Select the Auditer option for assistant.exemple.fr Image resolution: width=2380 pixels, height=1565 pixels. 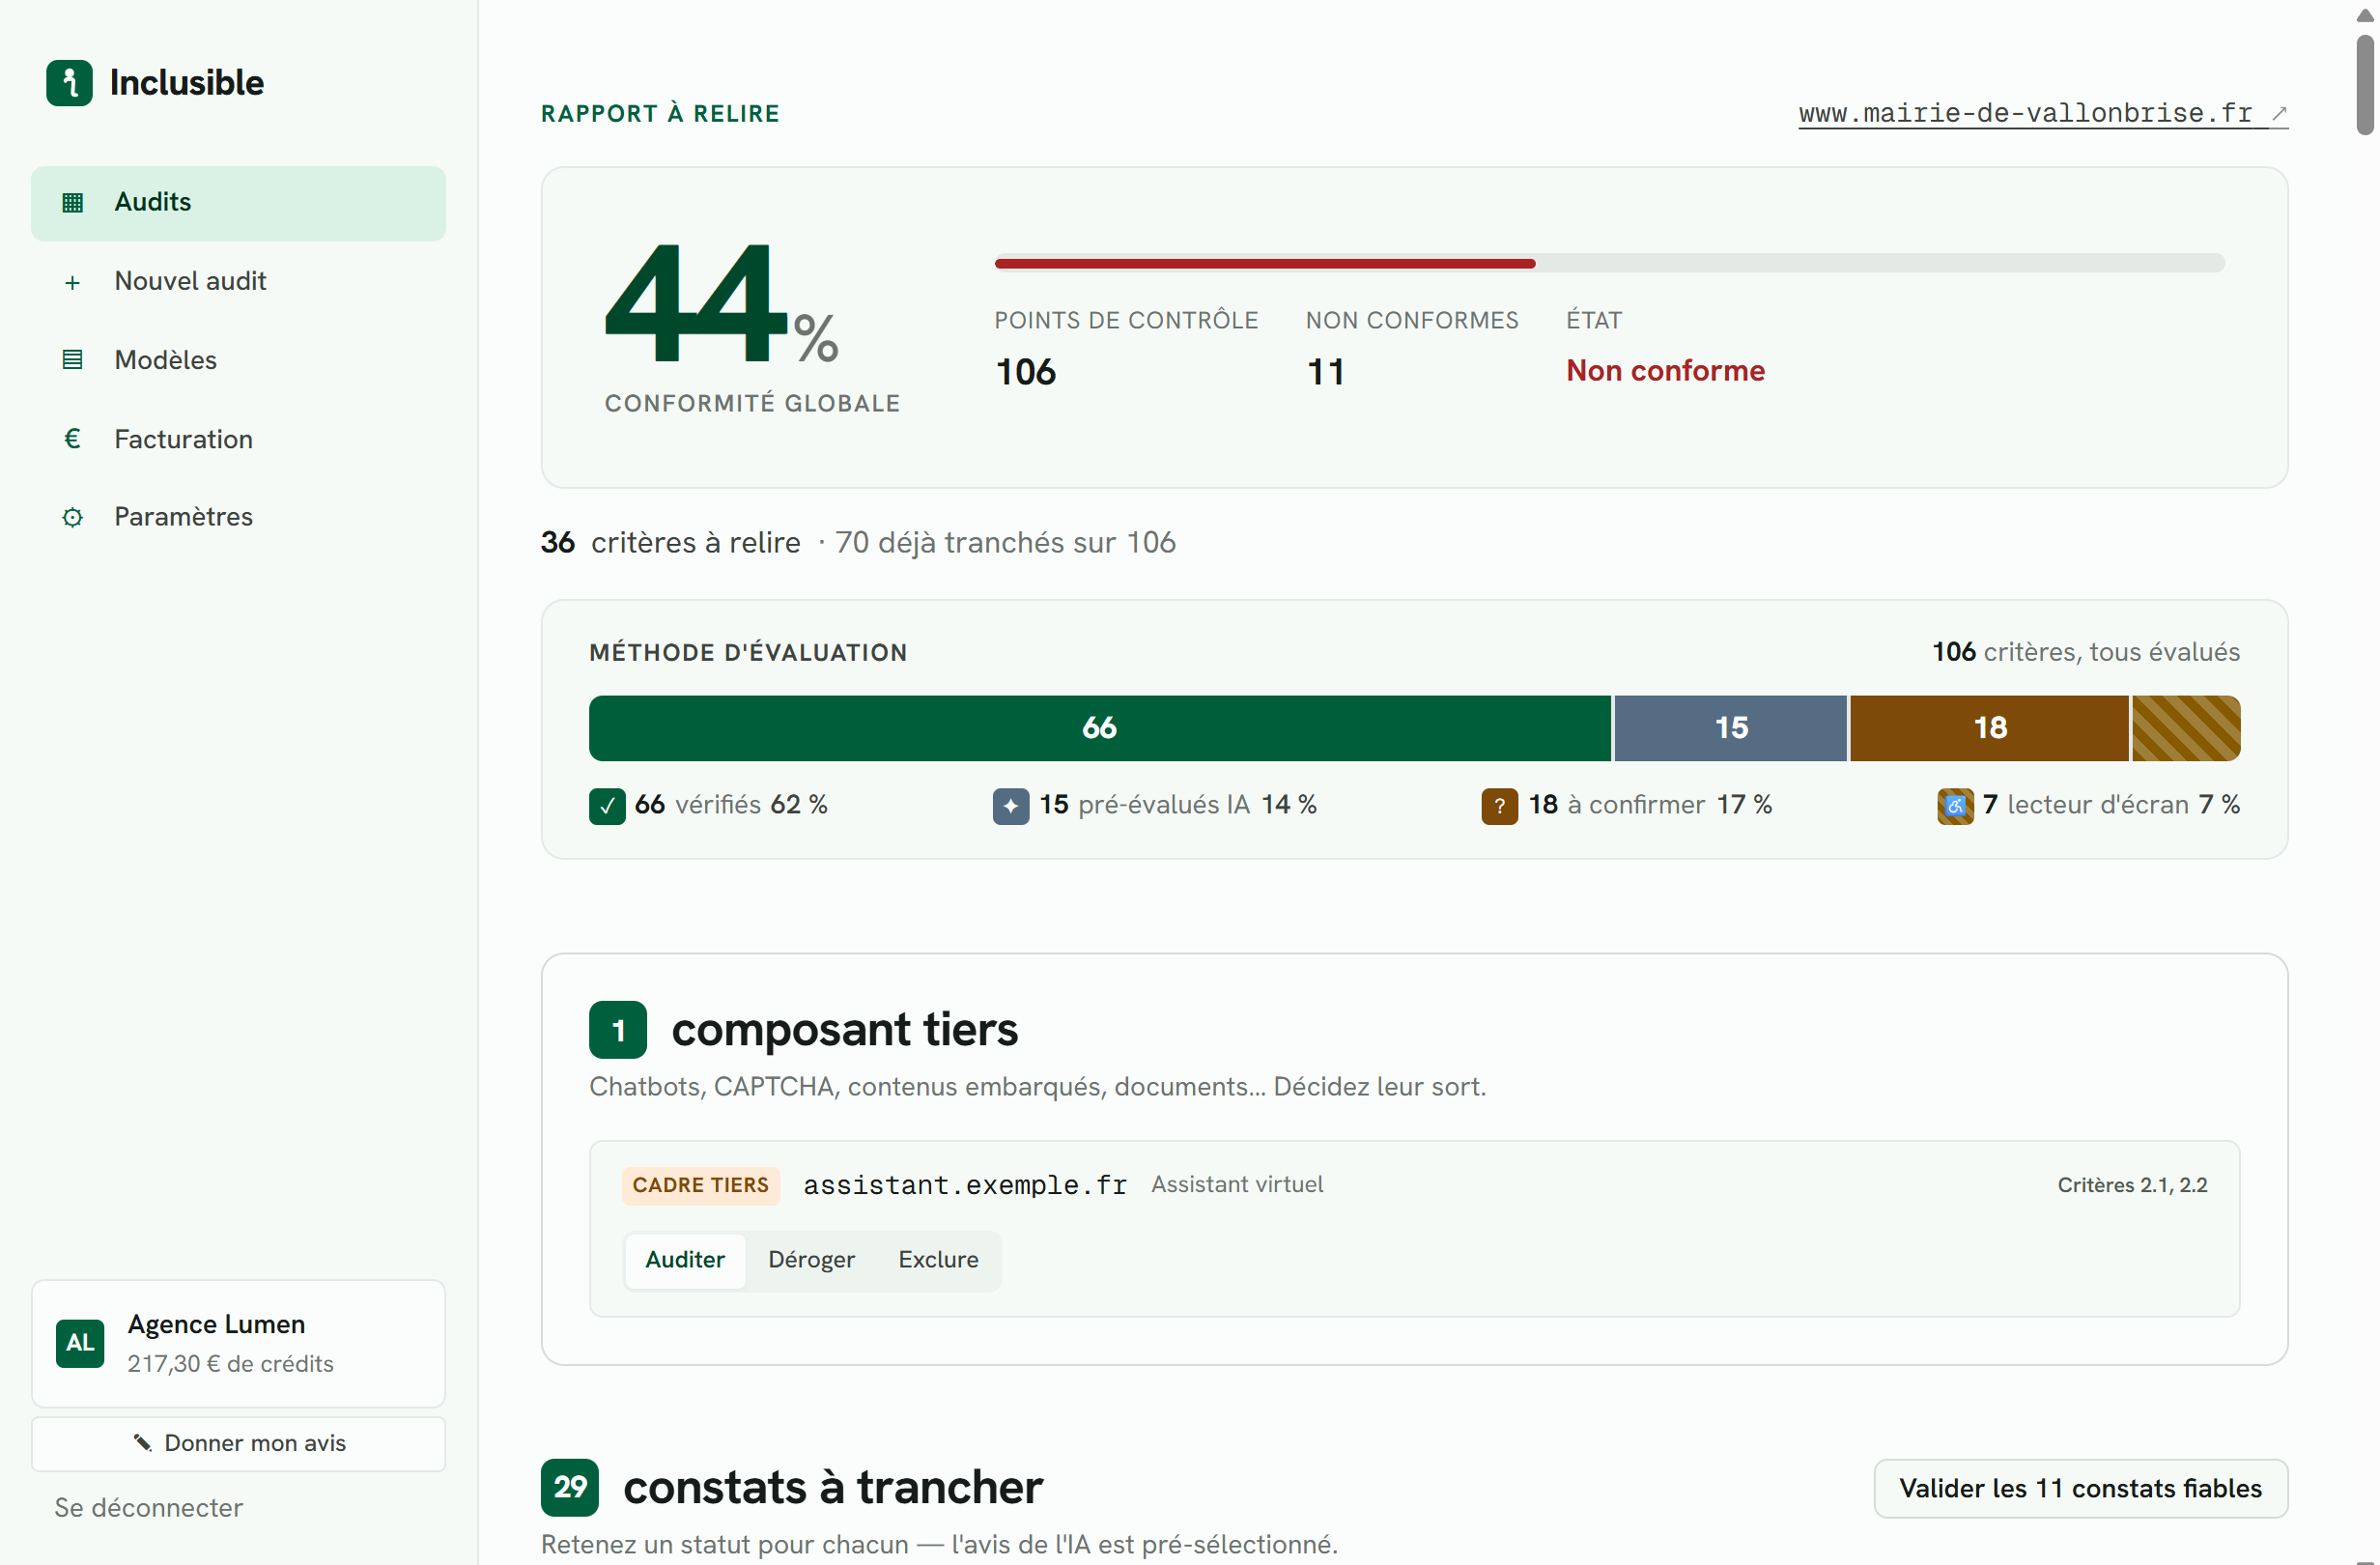pos(685,1260)
